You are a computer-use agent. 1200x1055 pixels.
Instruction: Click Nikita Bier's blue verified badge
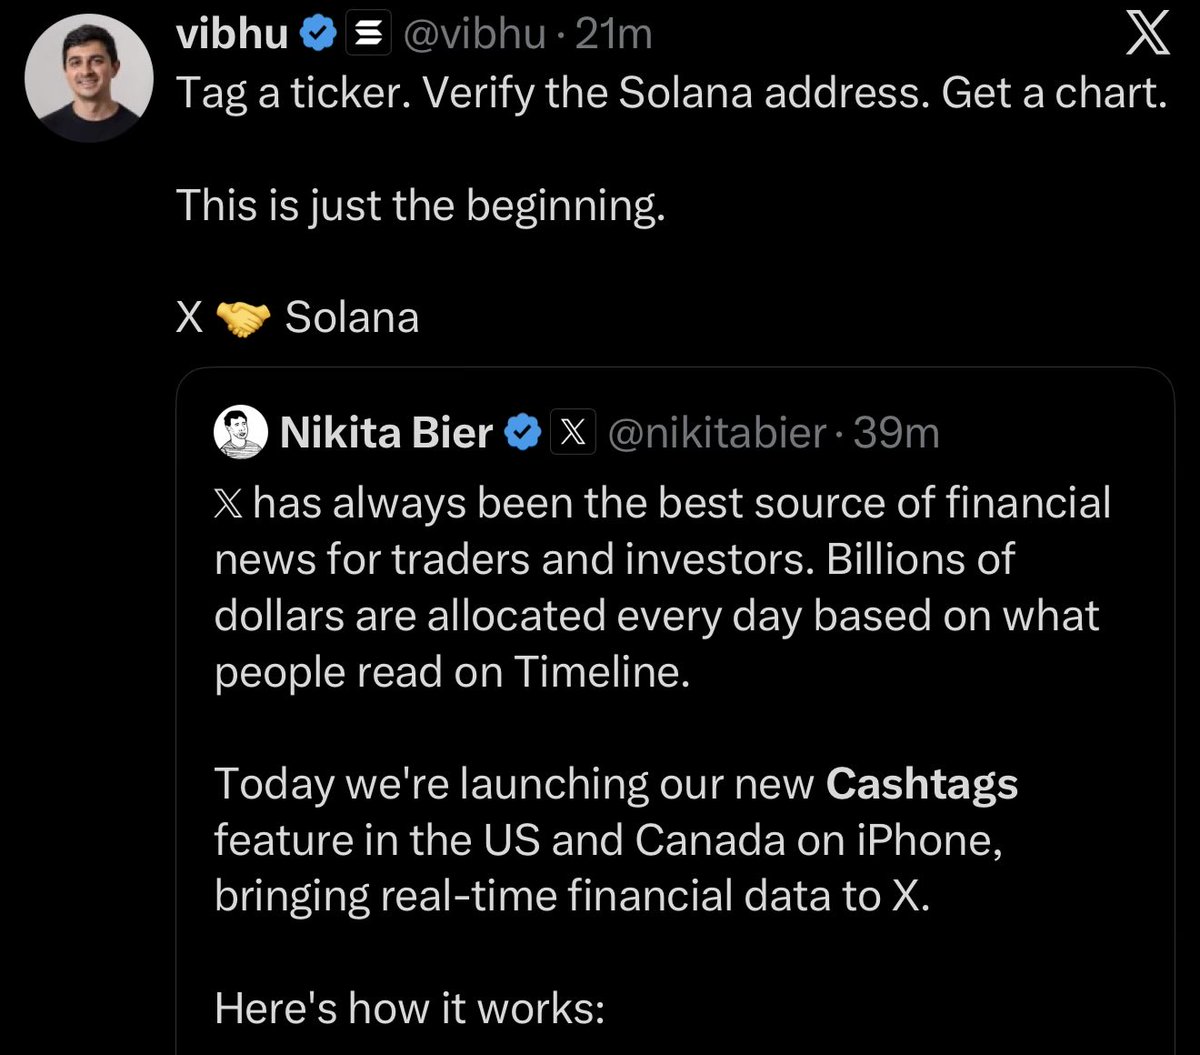point(521,433)
